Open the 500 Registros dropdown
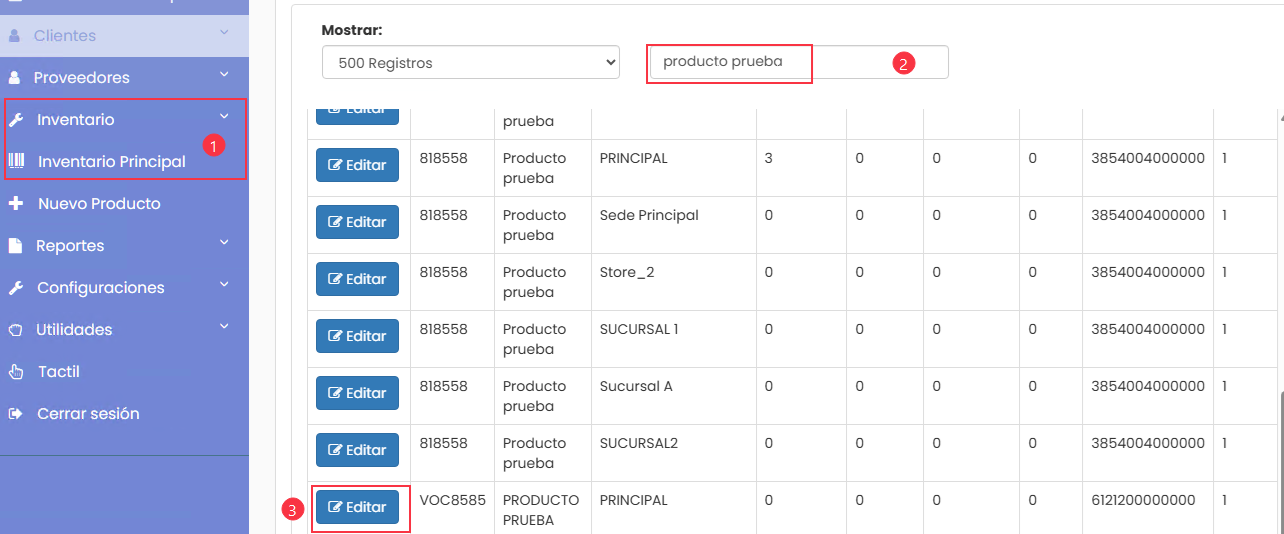 [470, 63]
